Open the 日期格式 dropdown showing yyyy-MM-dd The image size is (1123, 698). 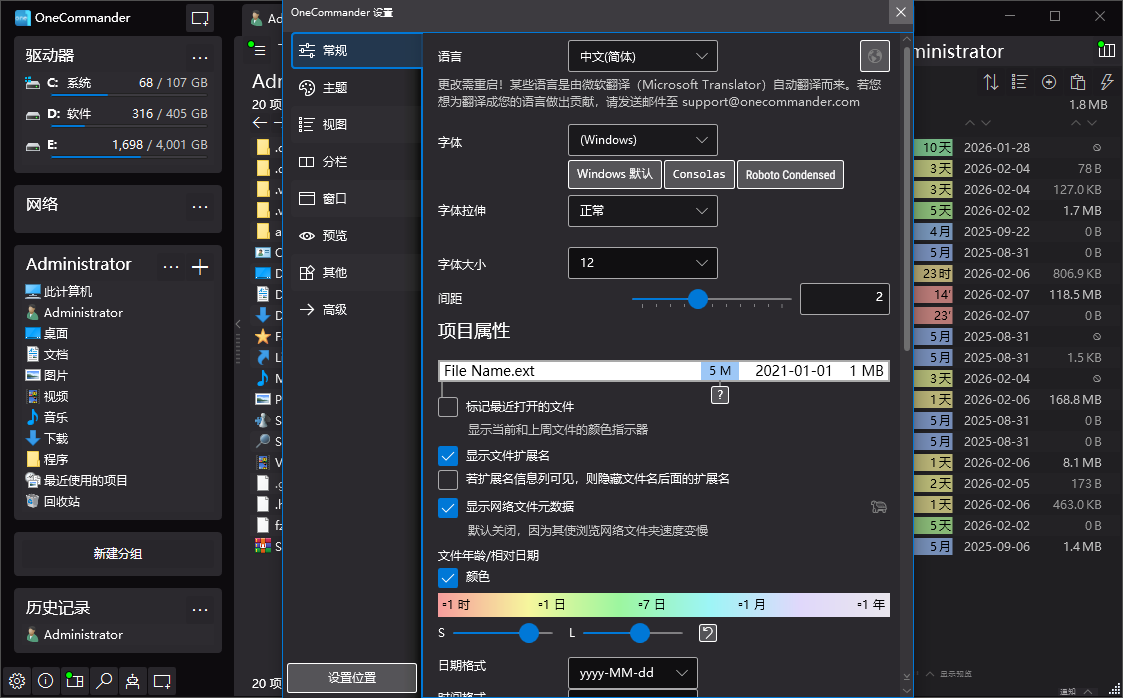(x=632, y=673)
